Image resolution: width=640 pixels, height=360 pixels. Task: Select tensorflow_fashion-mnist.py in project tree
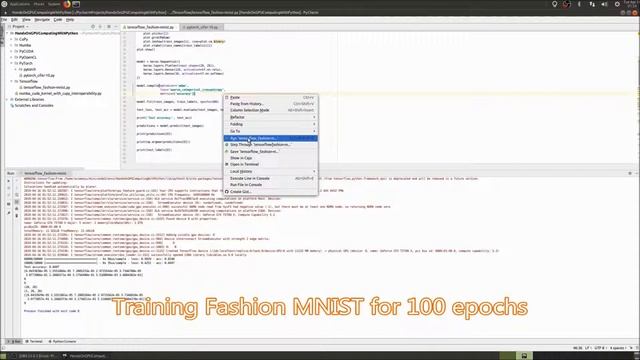46,87
